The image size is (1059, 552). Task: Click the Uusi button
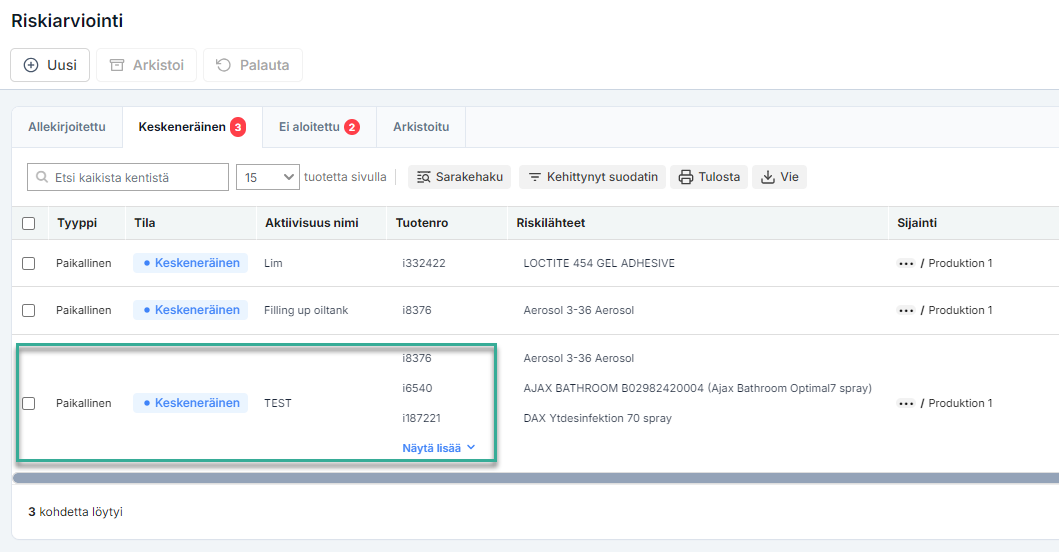(50, 65)
